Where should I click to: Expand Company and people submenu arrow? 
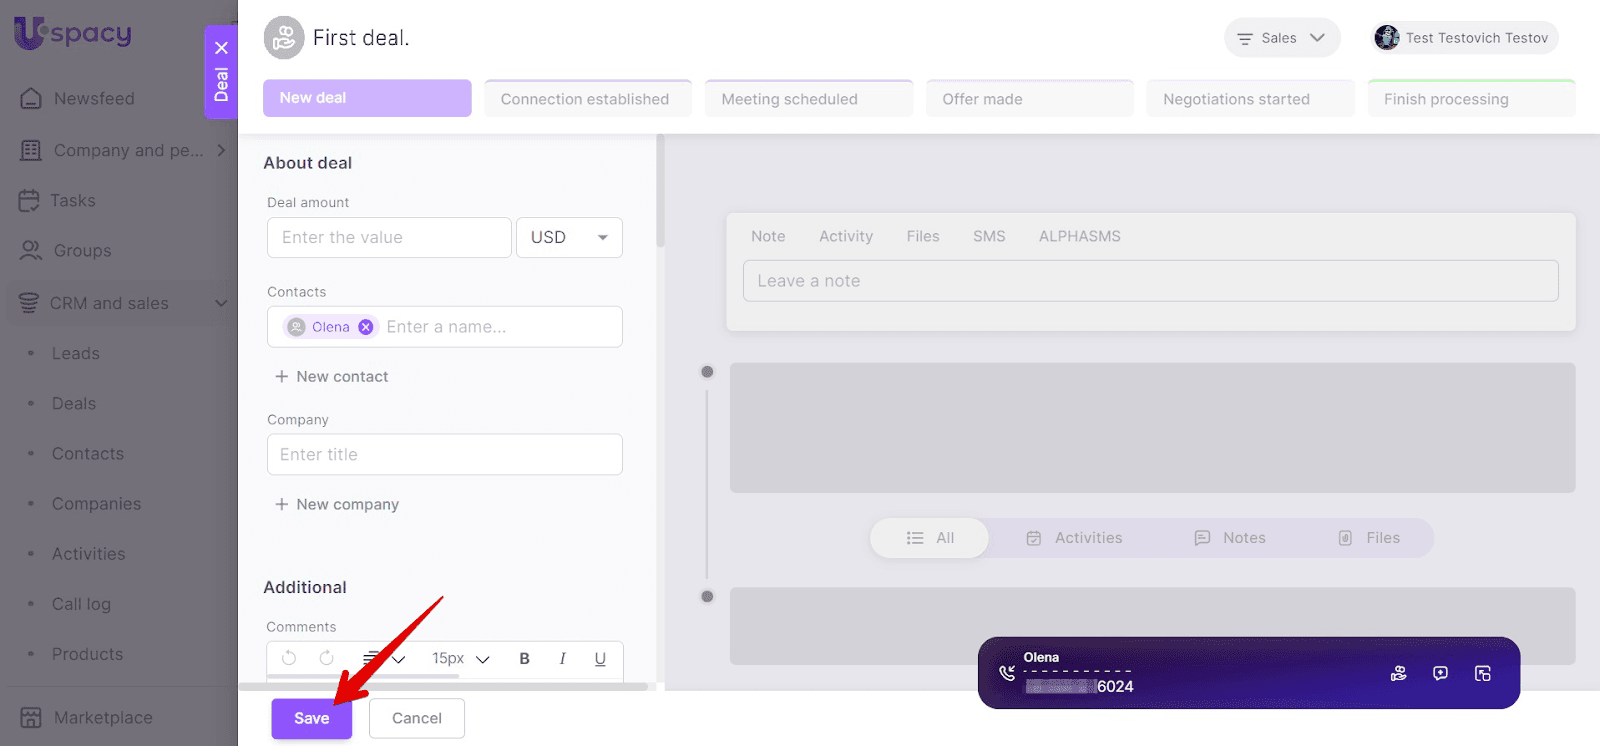point(221,150)
